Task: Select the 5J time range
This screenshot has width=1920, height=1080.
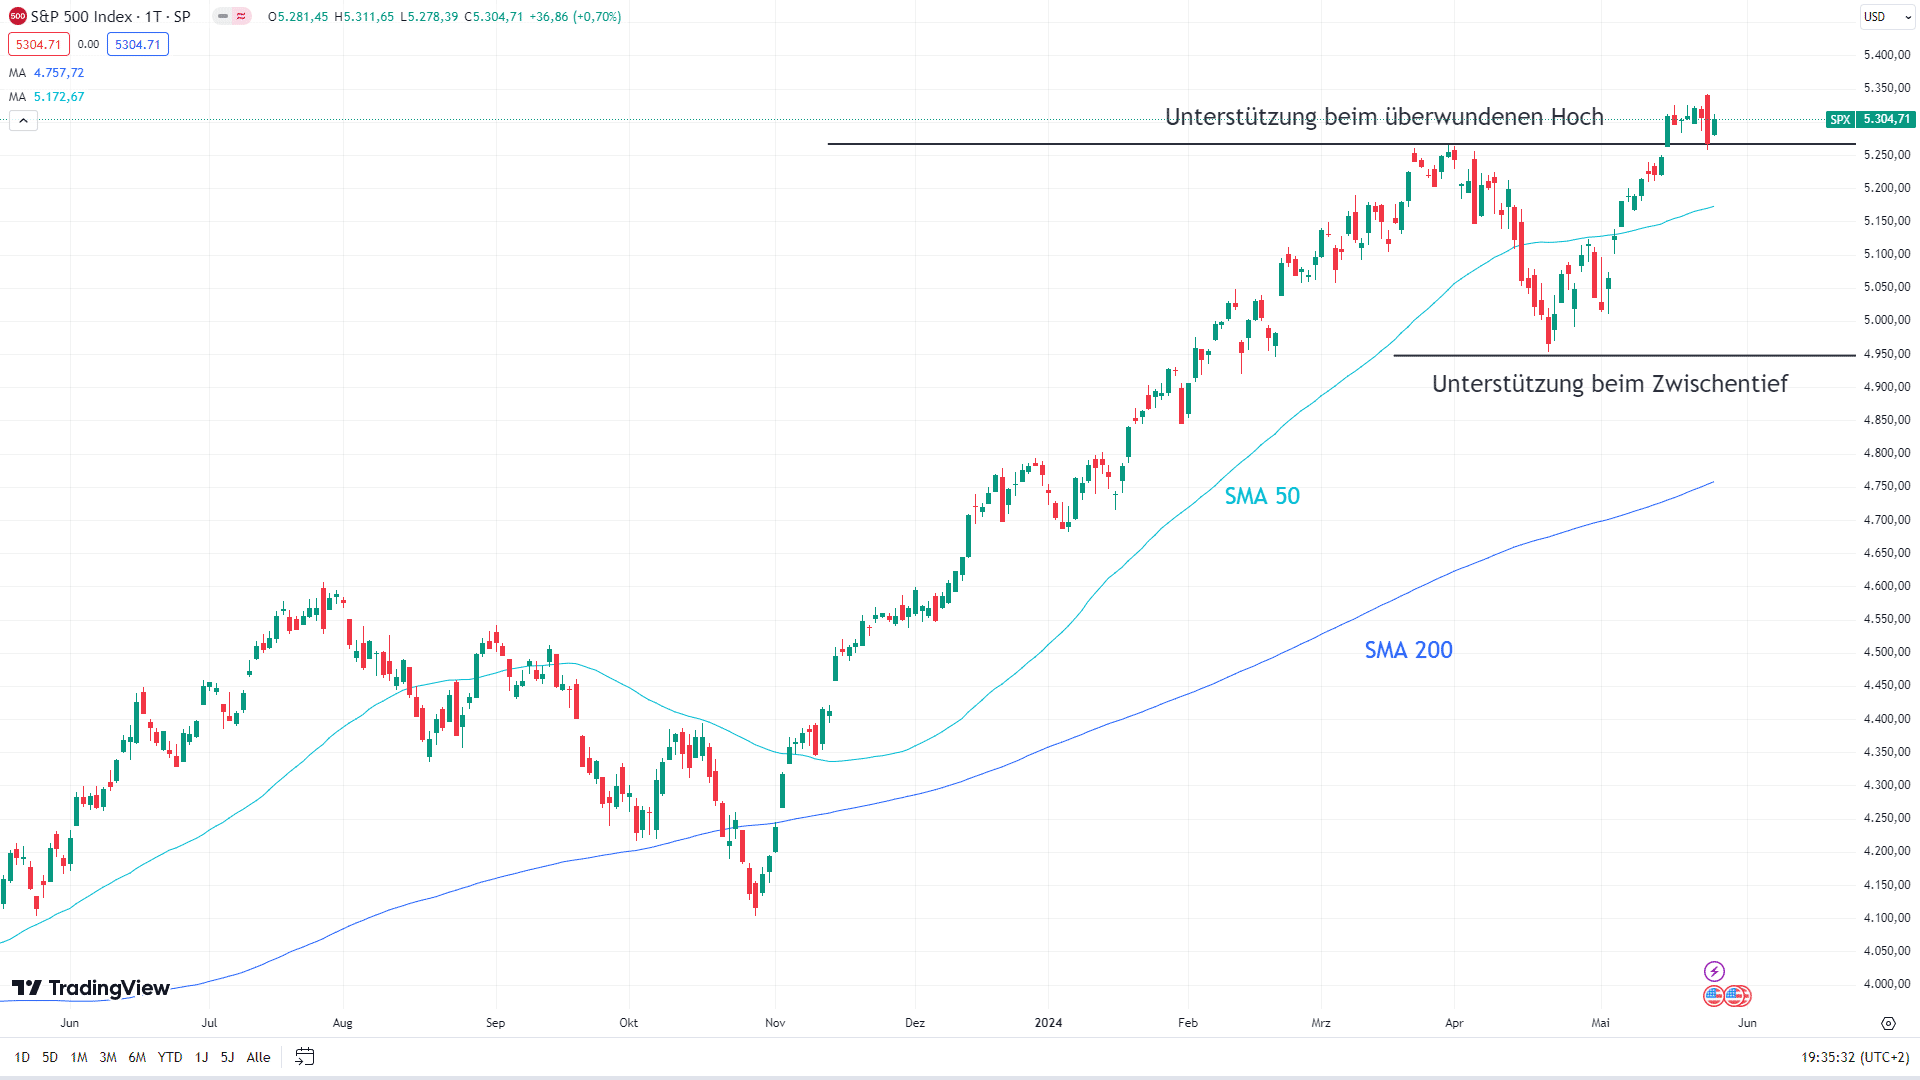Action: click(227, 1057)
